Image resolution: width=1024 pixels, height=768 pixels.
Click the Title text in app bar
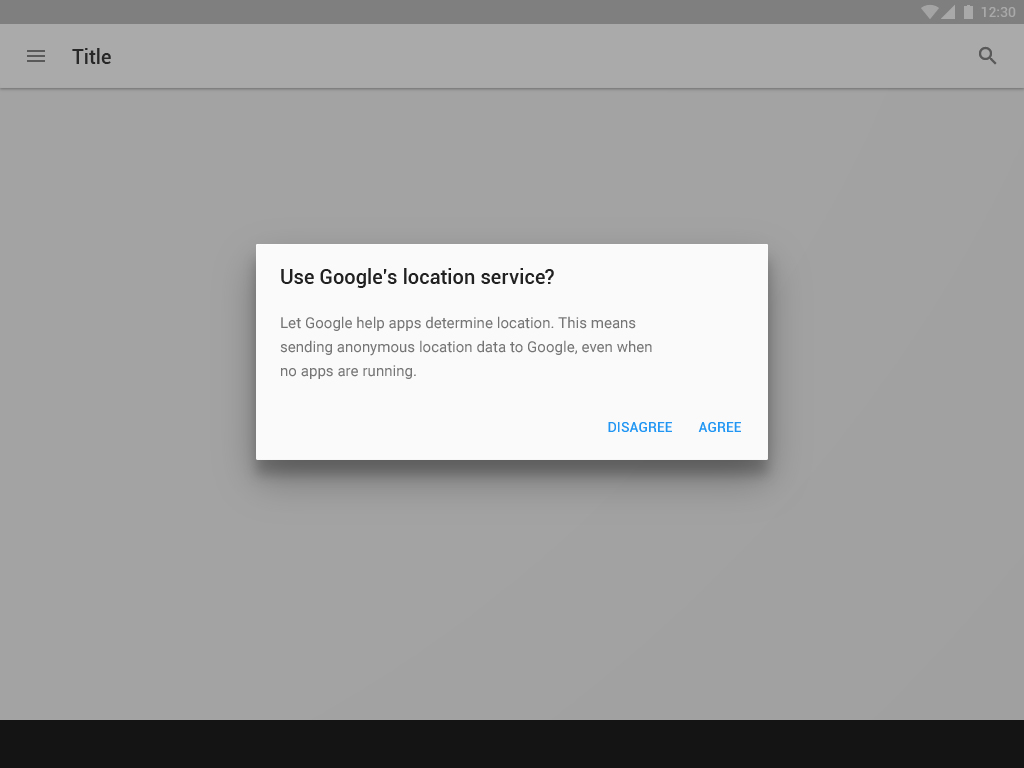point(91,57)
